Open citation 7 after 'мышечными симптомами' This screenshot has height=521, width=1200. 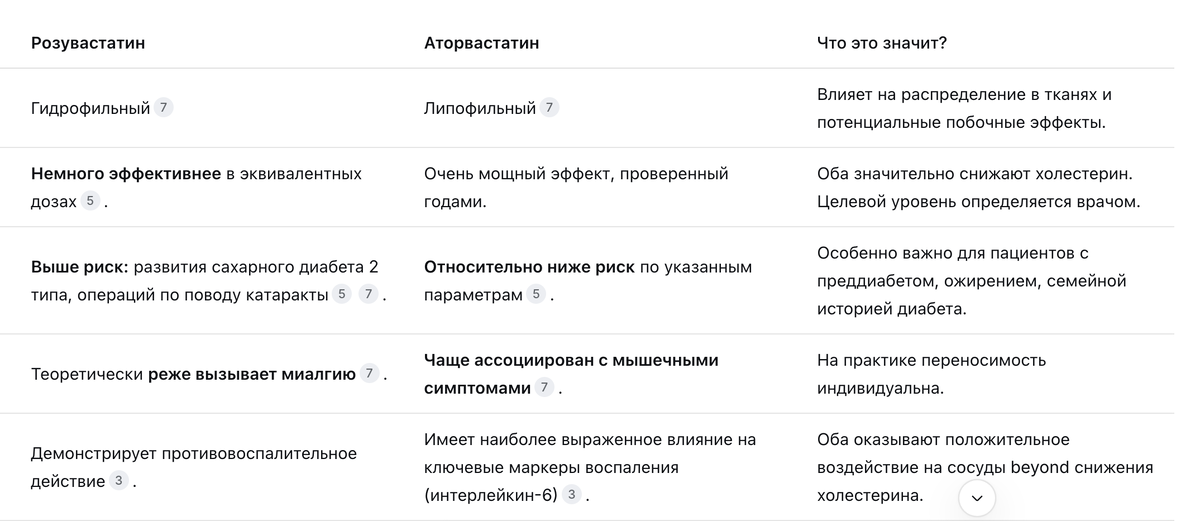(x=545, y=387)
